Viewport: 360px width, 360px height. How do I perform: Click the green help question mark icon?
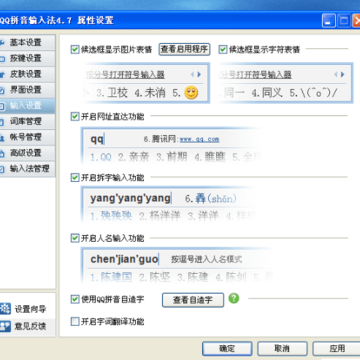click(234, 298)
